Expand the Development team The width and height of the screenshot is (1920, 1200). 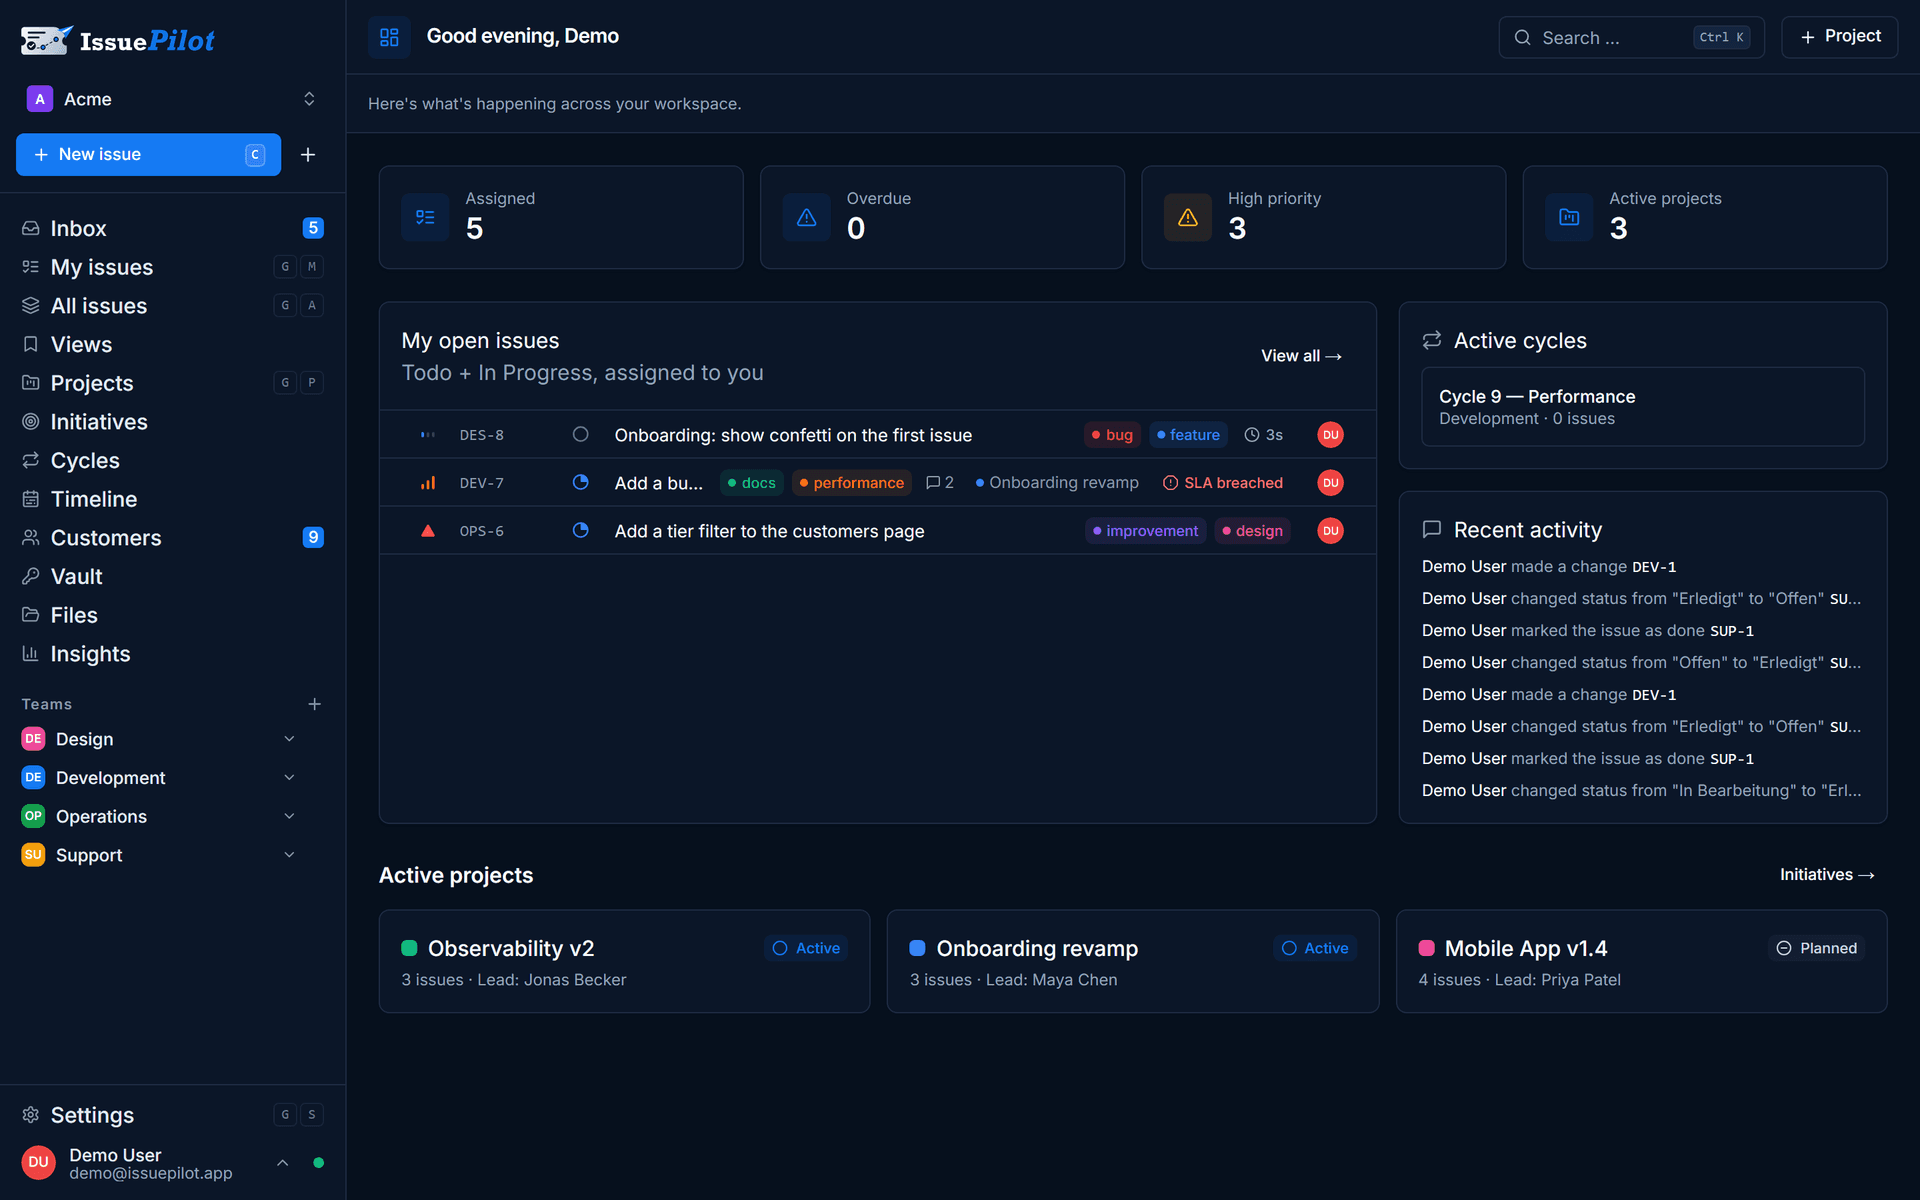289,777
